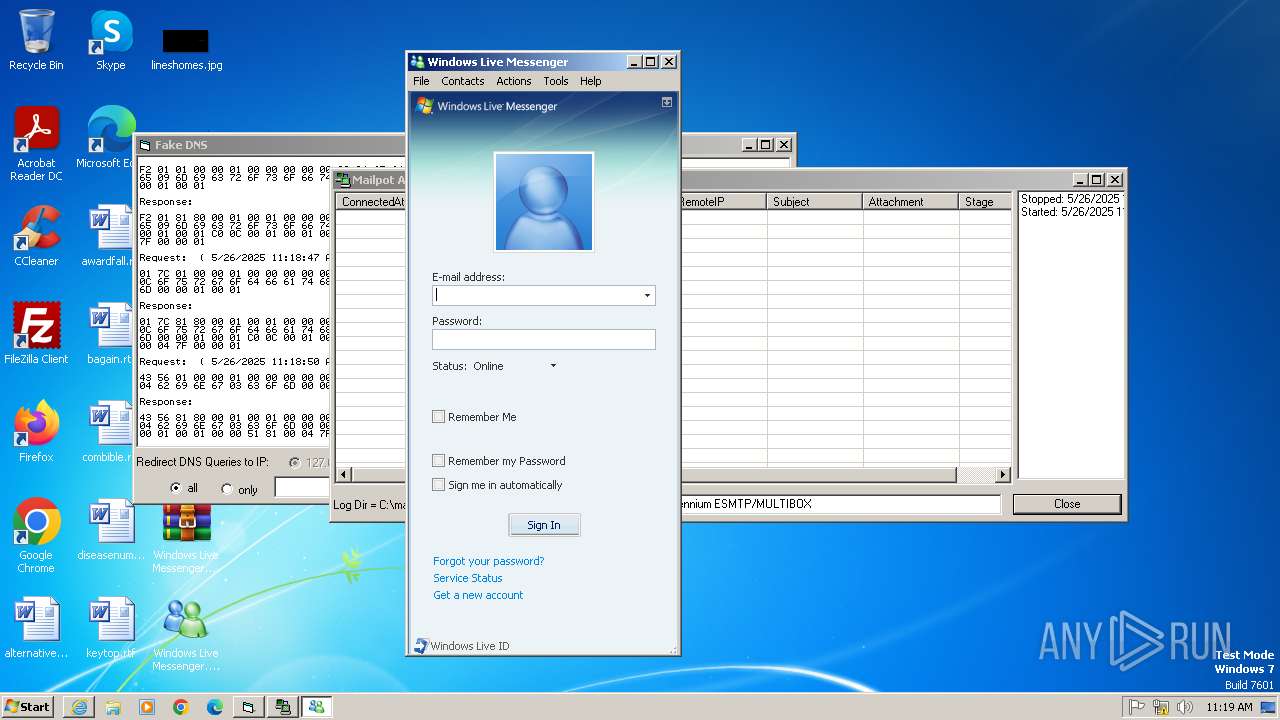Click the network warning tray icon
Image resolution: width=1280 pixels, height=720 pixels.
point(1161,707)
